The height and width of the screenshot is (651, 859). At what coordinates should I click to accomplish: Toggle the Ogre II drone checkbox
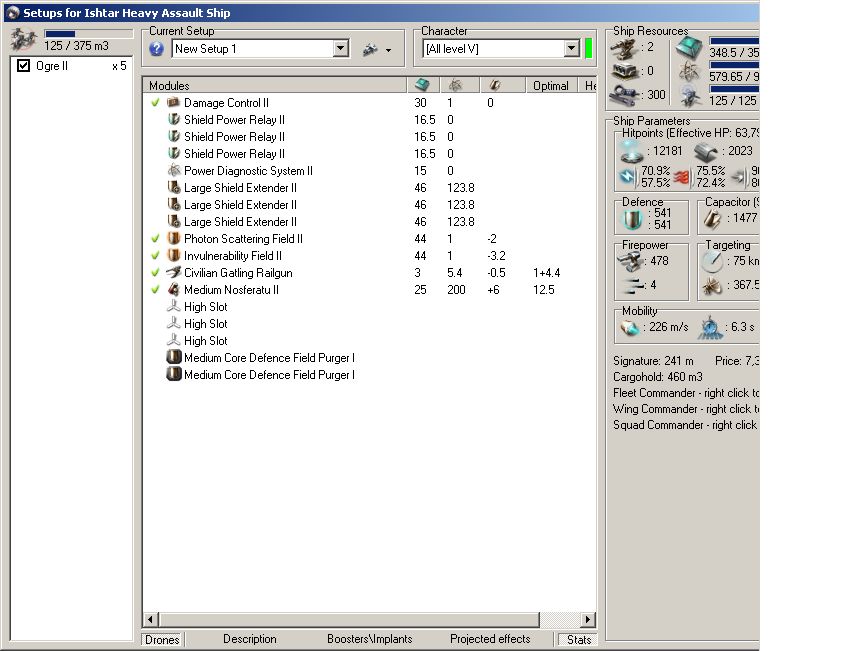coord(23,66)
